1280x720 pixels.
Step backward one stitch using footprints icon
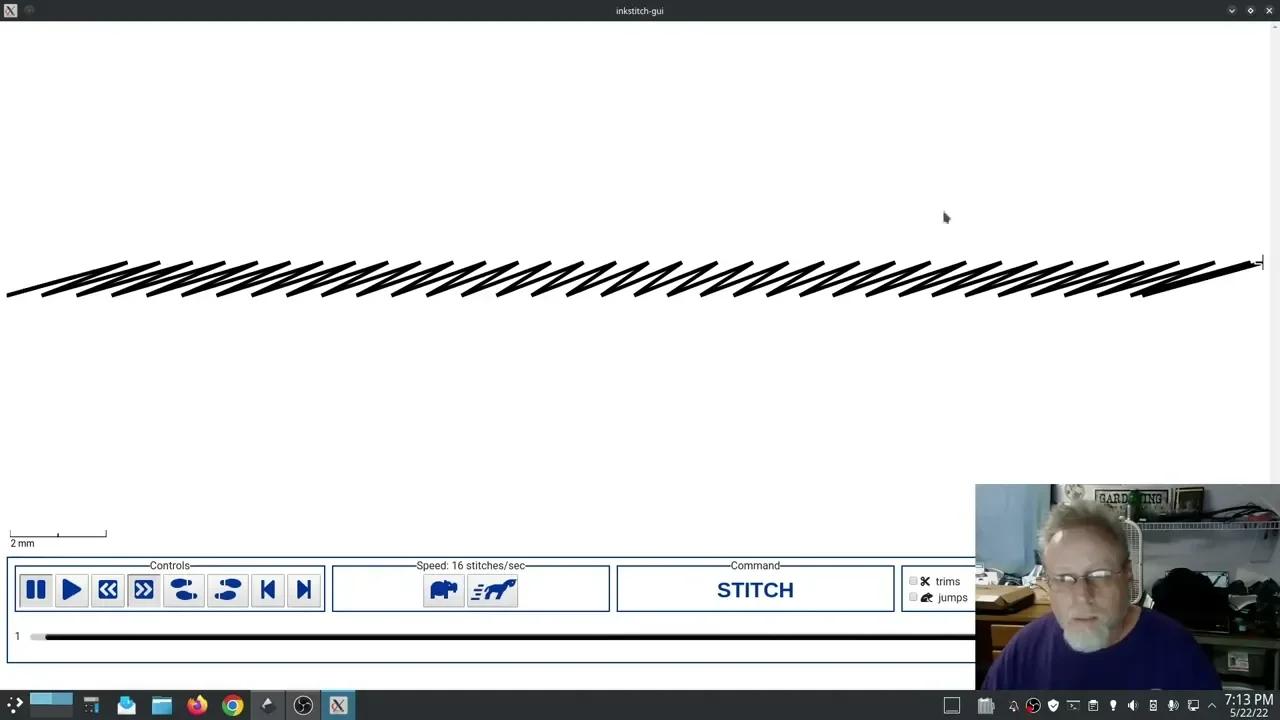pyautogui.click(x=183, y=590)
